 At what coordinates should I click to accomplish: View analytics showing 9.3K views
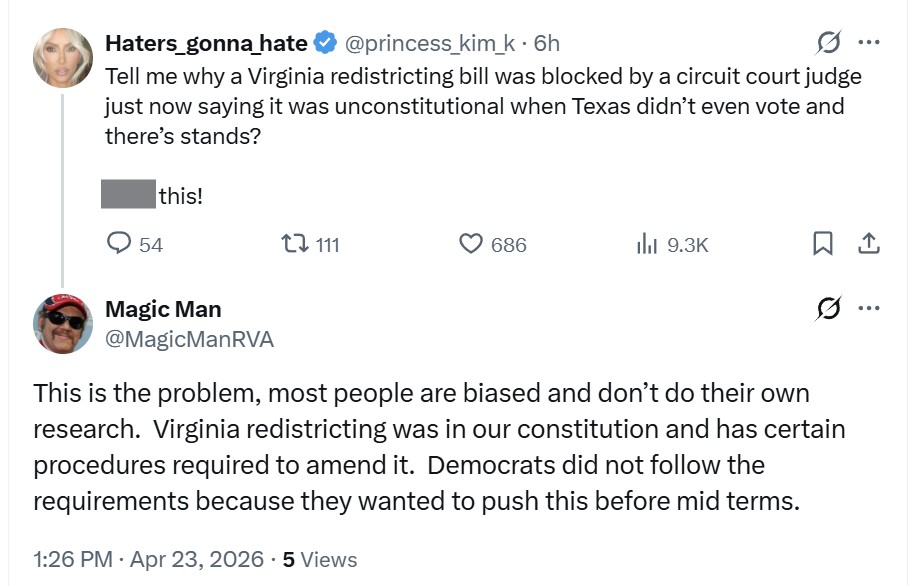point(648,244)
